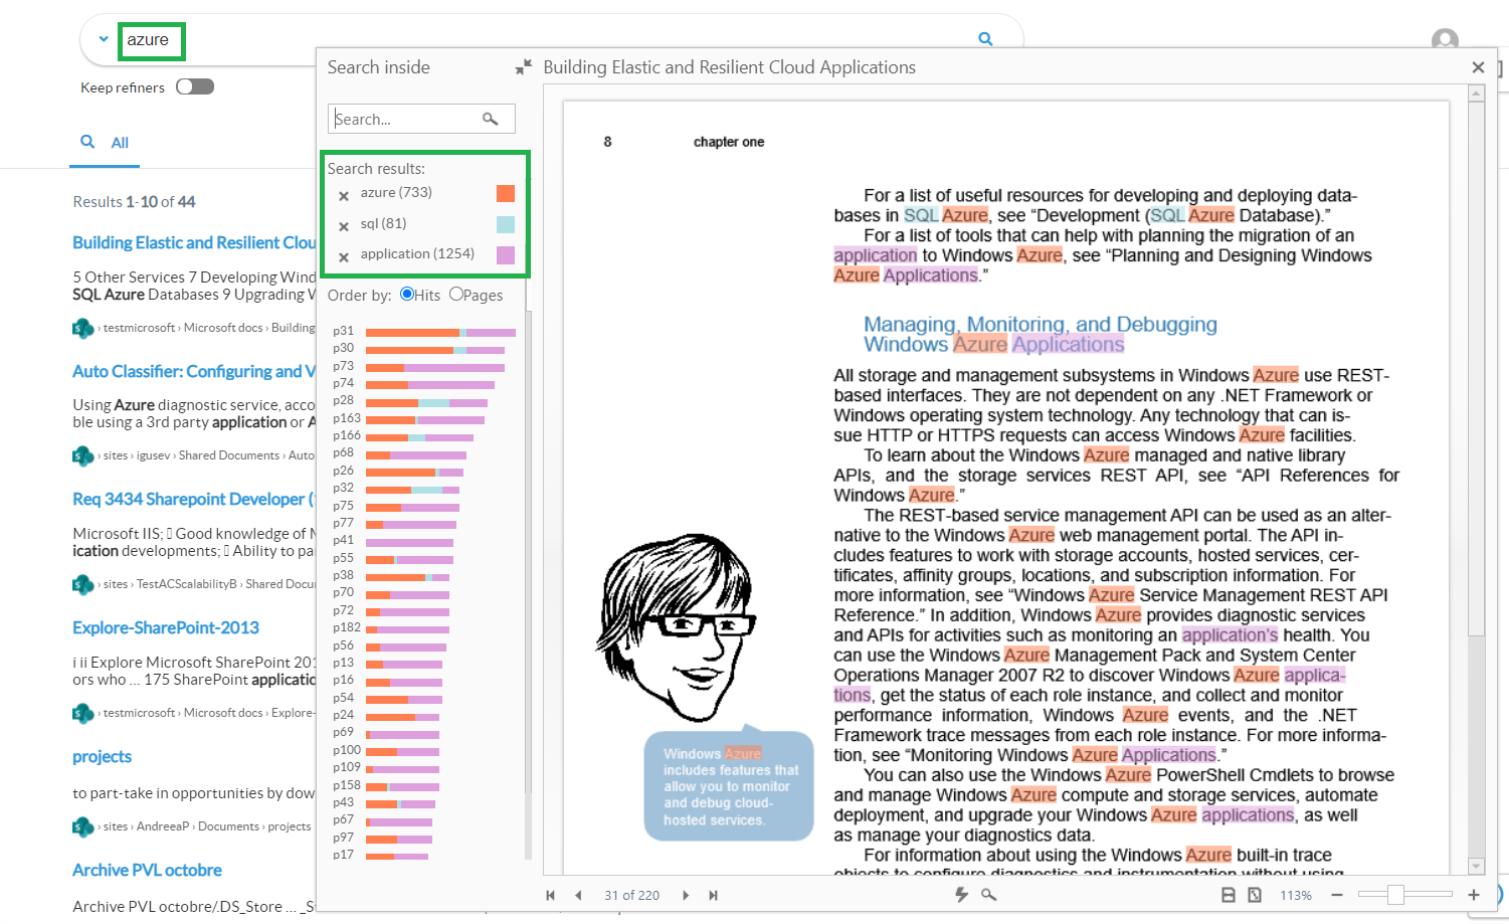Click the 113% zoom level value

[x=1296, y=895]
